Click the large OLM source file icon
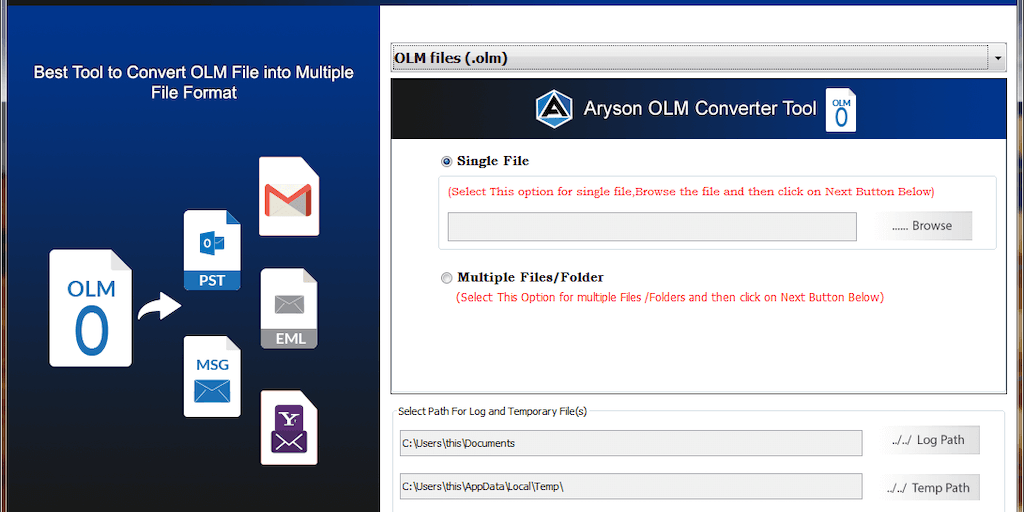Screen dimensions: 1024x512 pyautogui.click(x=91, y=308)
